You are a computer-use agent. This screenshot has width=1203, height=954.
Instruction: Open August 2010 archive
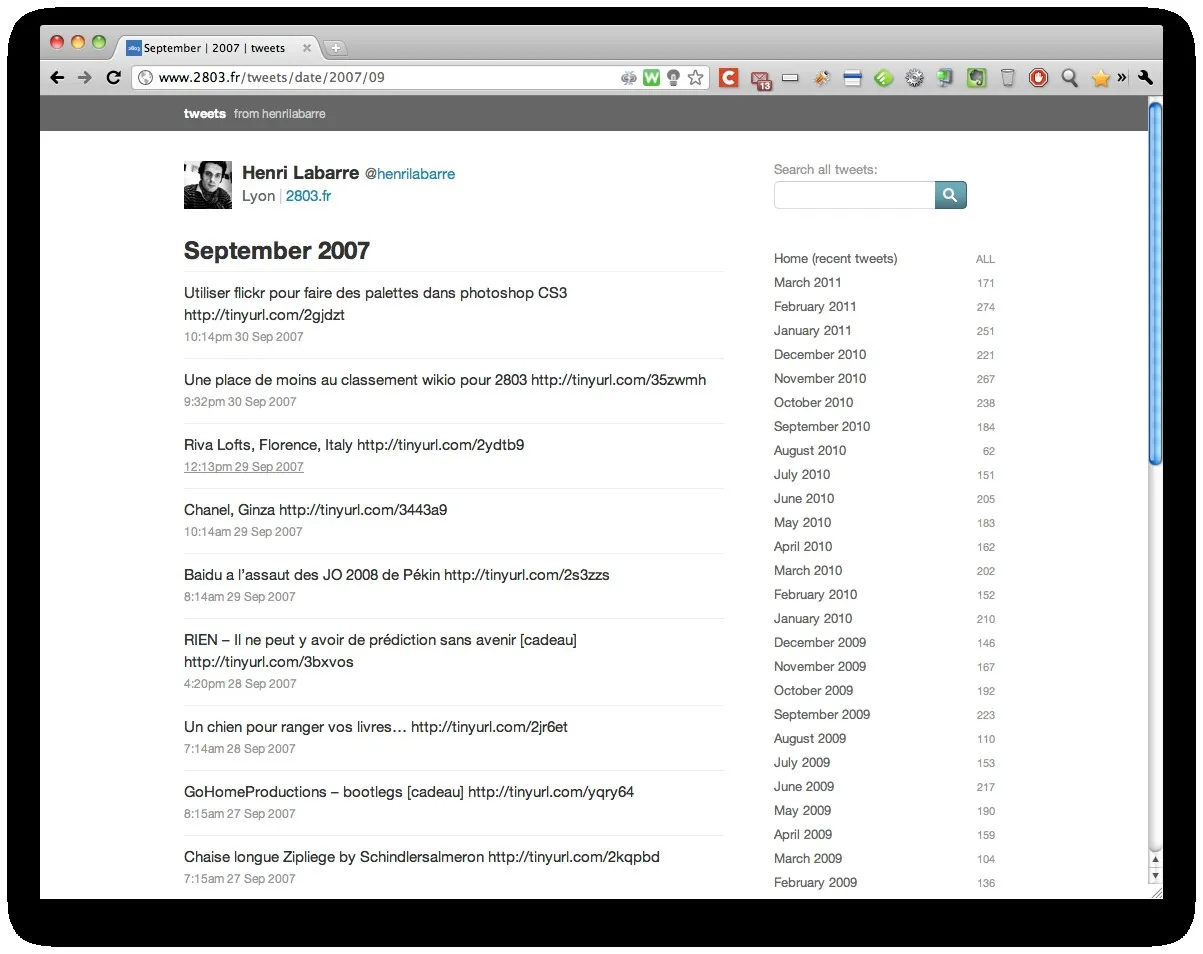click(810, 451)
